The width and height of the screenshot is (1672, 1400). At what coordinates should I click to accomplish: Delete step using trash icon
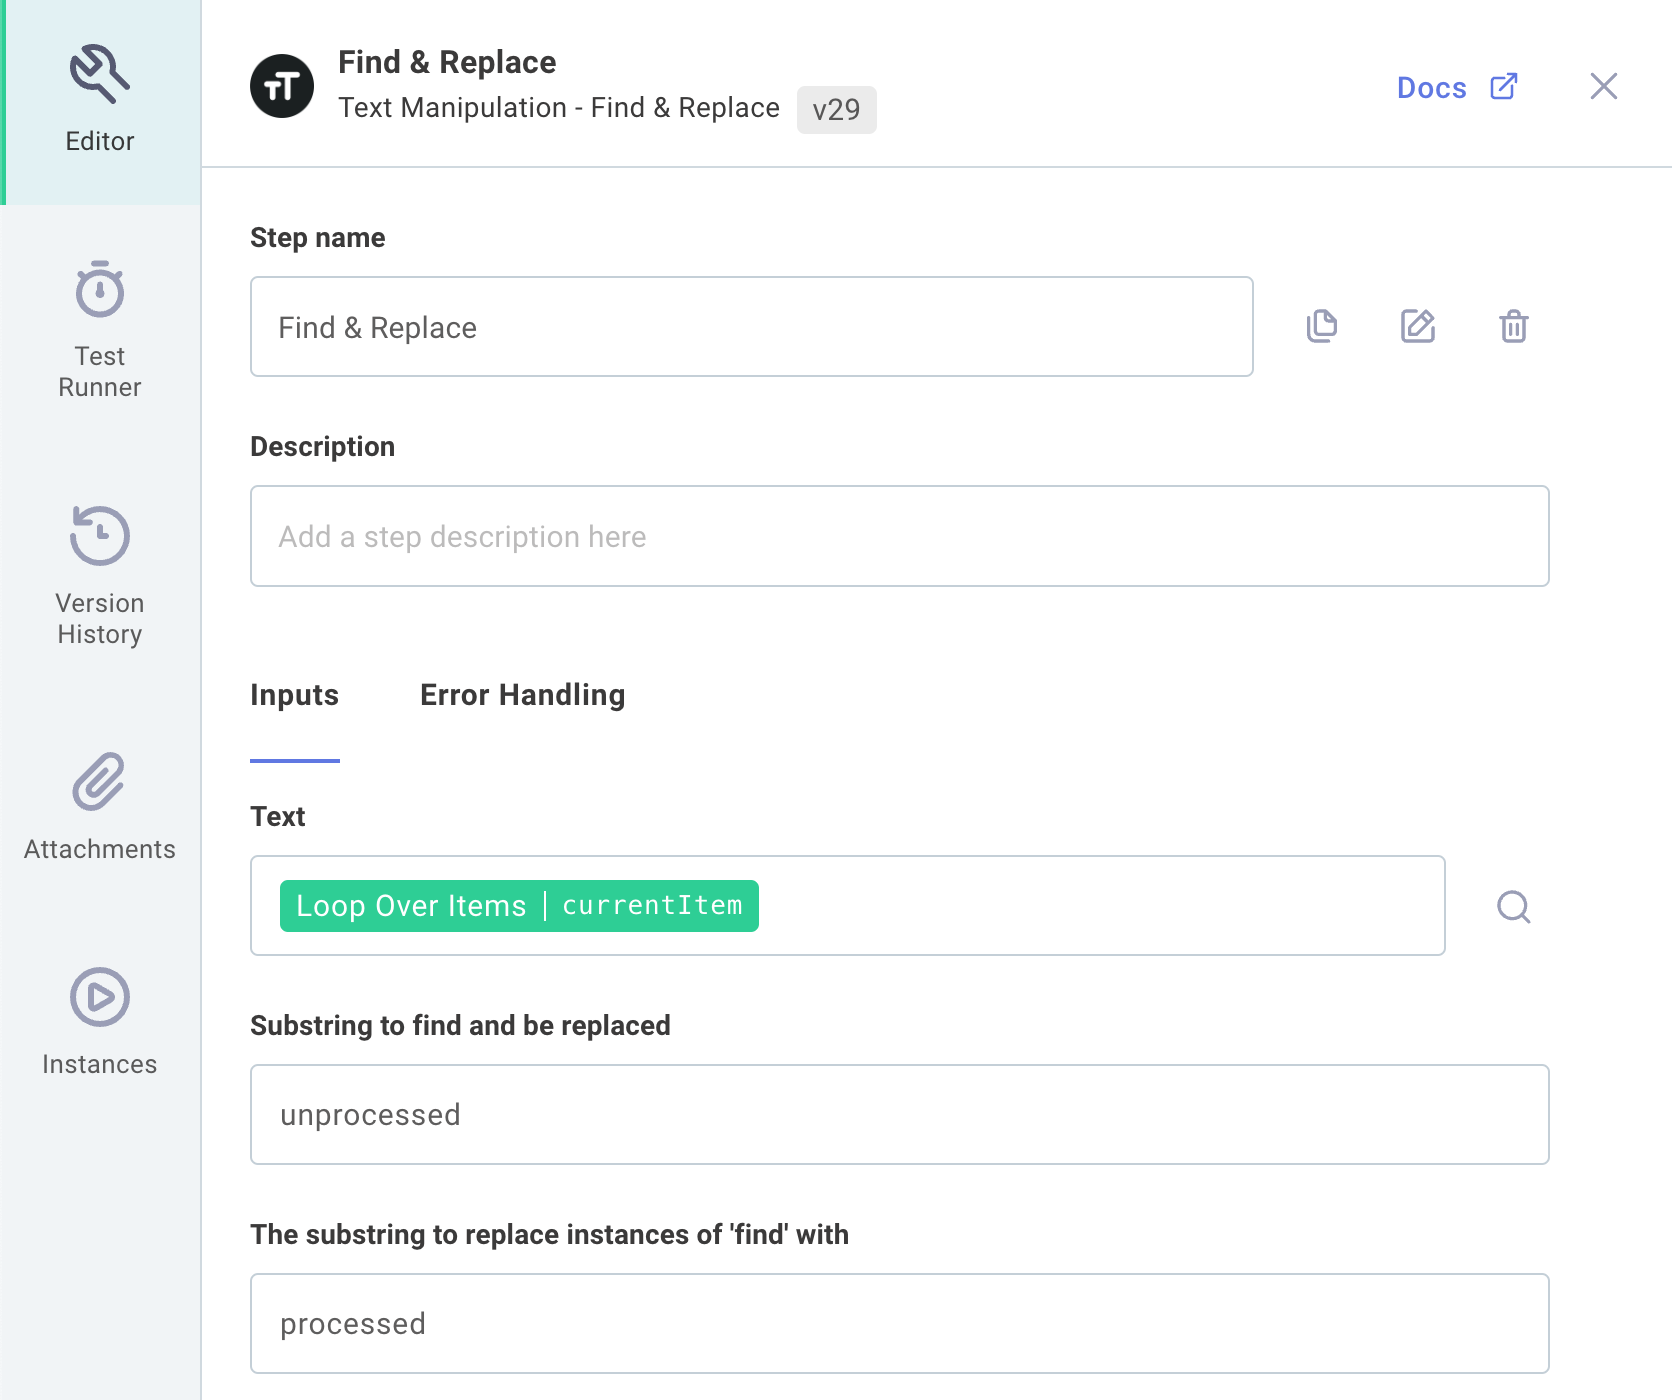click(1513, 326)
